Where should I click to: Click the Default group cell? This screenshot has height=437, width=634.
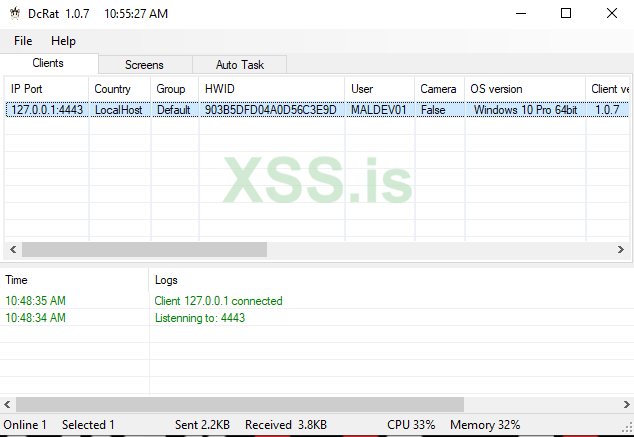tap(173, 110)
